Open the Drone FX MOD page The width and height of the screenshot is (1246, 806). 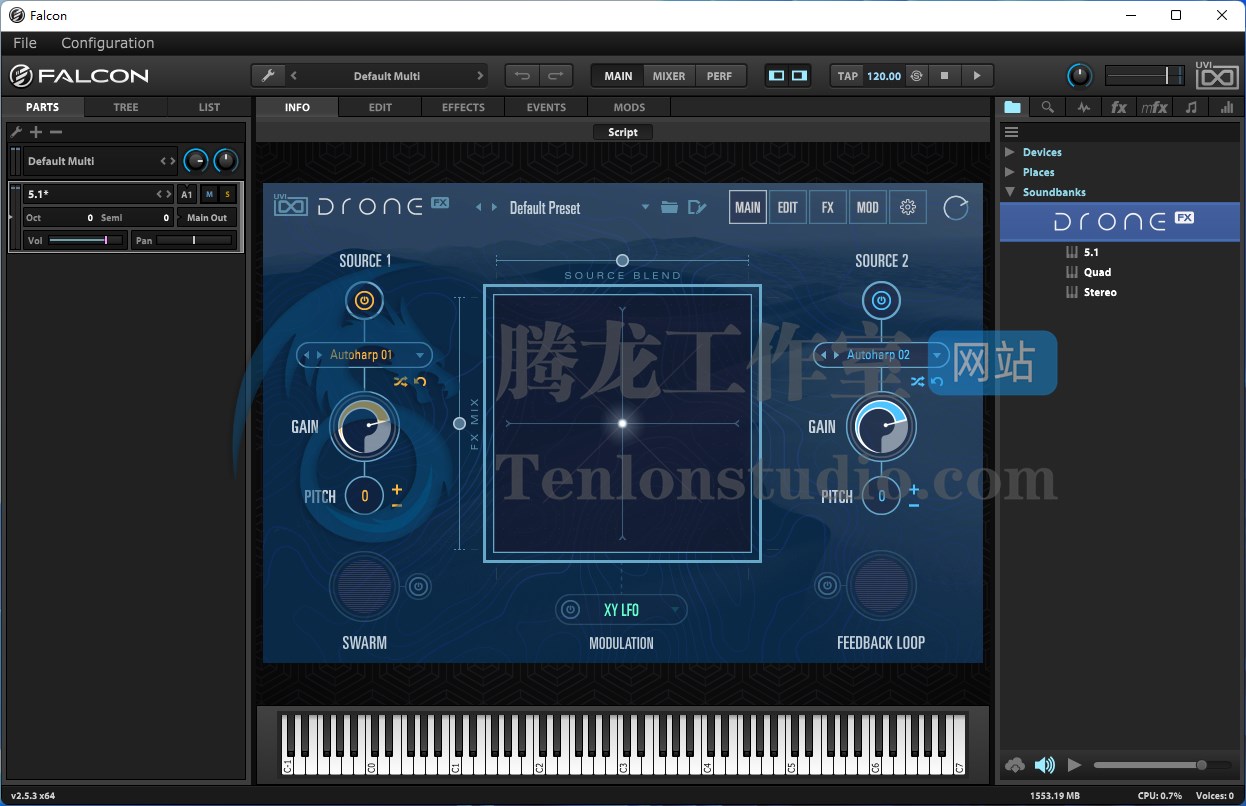[x=868, y=207]
